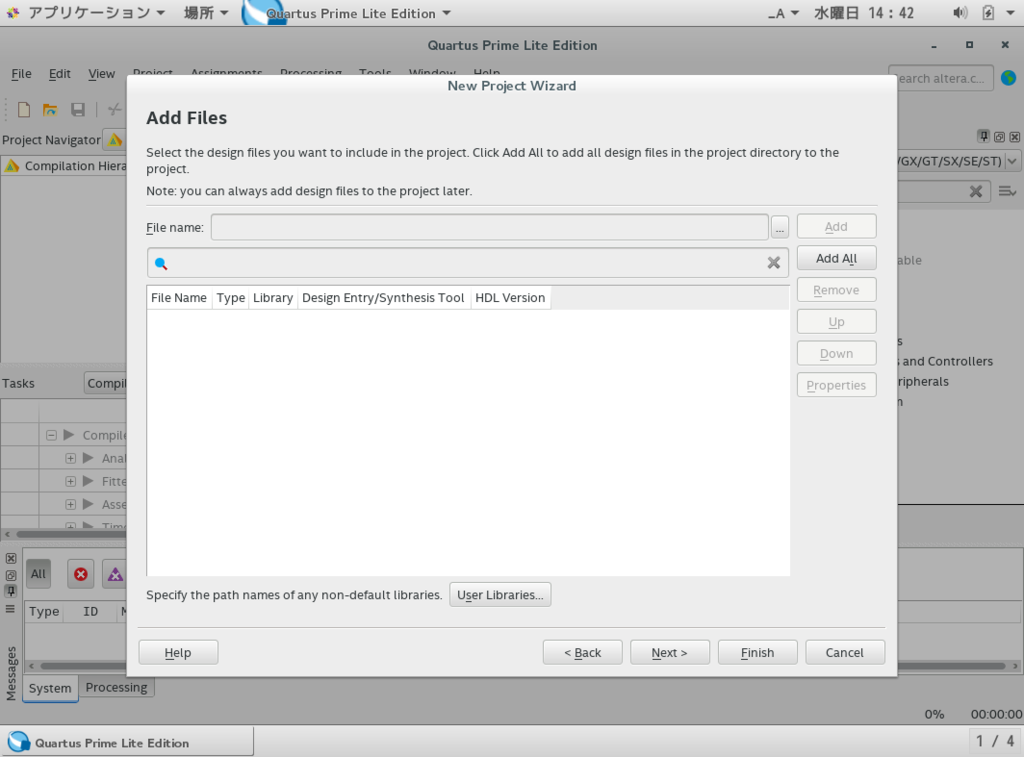Click the Properties button
Screen dimensions: 1024x757
pos(837,385)
